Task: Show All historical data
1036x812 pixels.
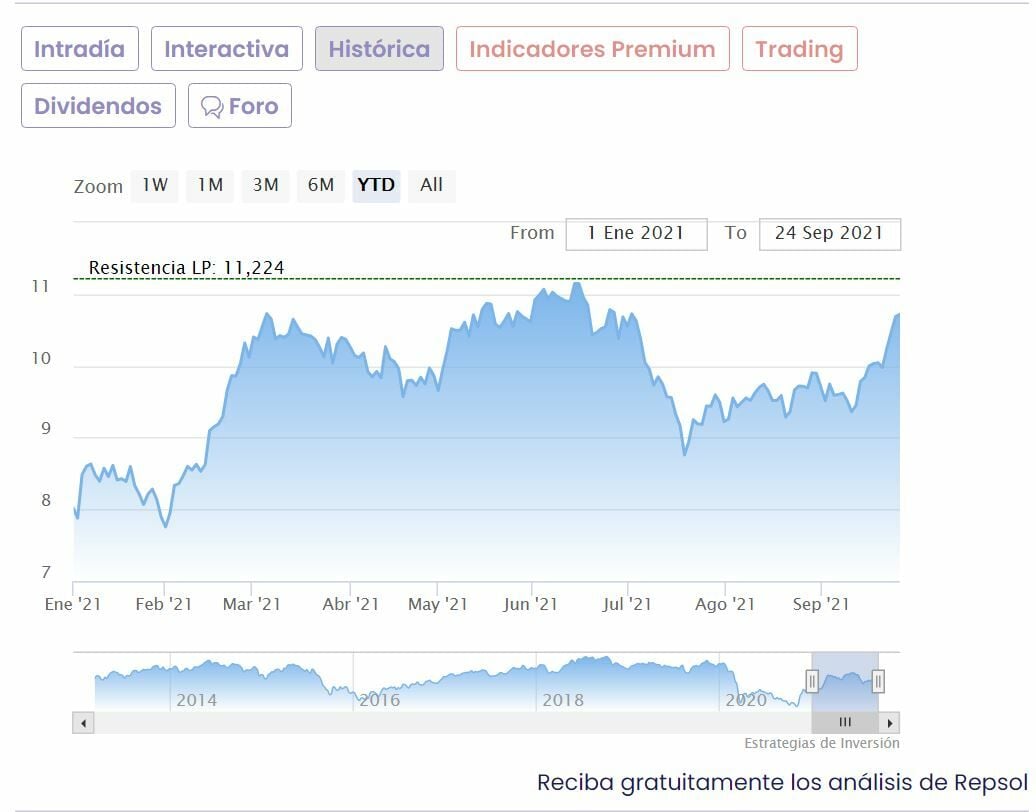Action: (431, 185)
